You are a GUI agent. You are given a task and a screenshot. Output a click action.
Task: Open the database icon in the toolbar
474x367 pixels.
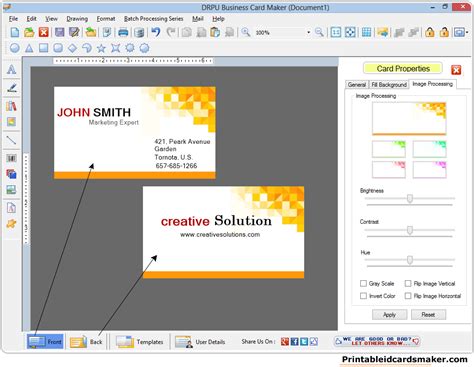[x=139, y=32]
